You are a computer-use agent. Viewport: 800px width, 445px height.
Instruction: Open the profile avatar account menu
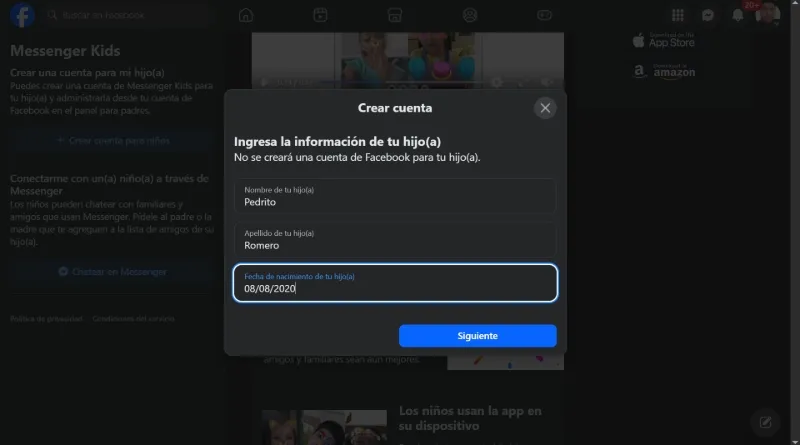pyautogui.click(x=767, y=14)
